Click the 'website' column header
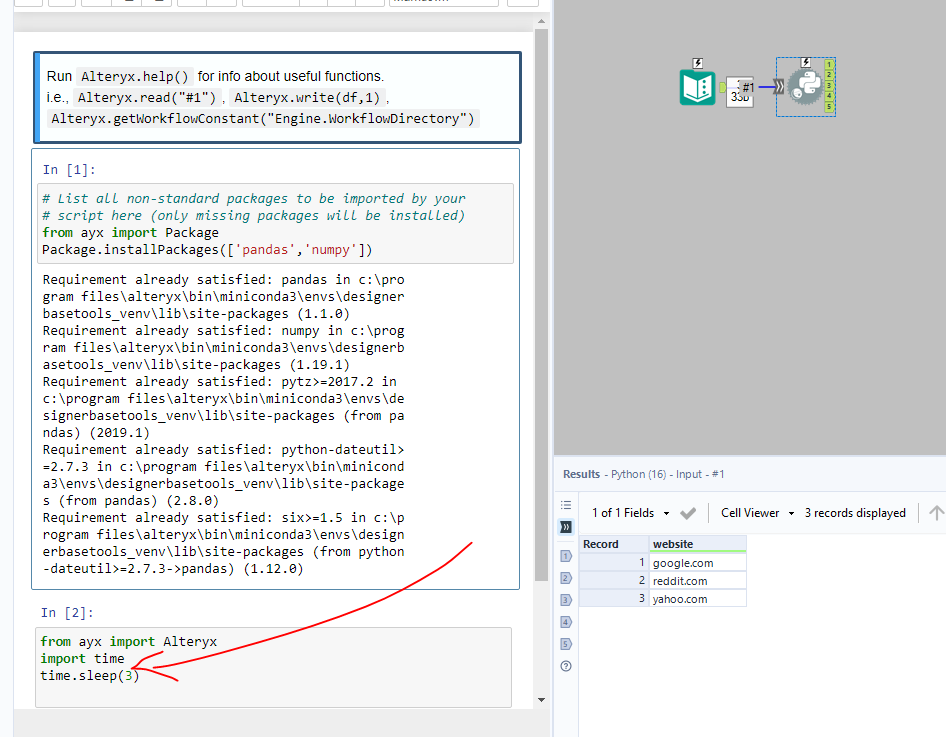Image resolution: width=946 pixels, height=737 pixels. [x=697, y=544]
